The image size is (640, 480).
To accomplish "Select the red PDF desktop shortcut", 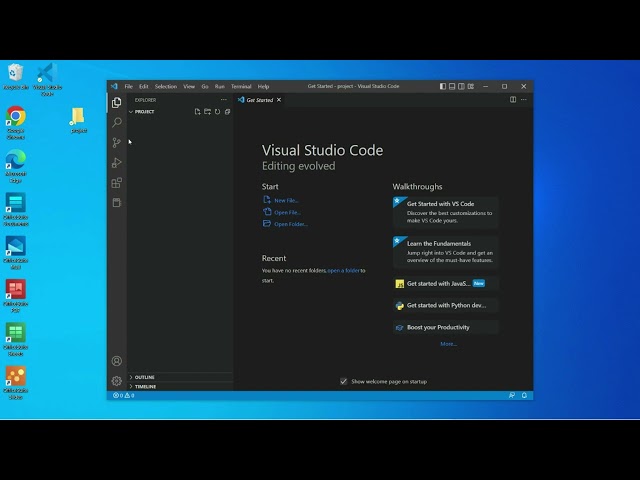I will pyautogui.click(x=16, y=296).
